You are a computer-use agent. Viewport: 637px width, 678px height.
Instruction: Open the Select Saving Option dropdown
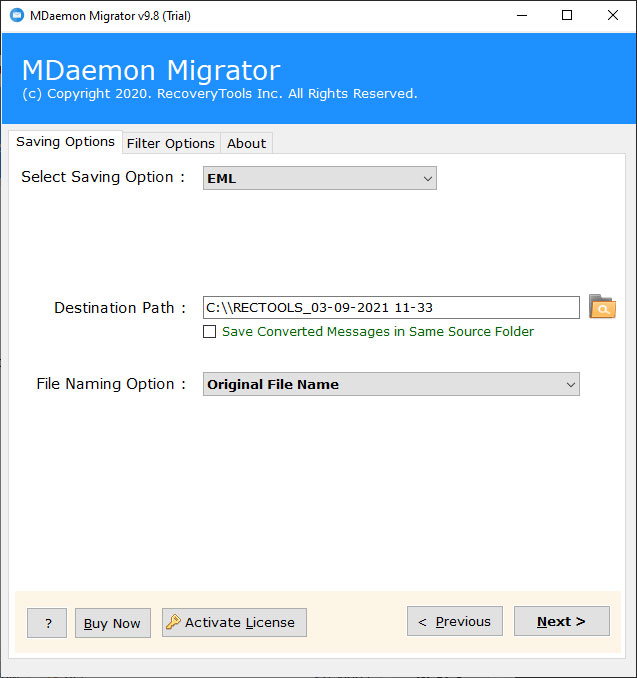pyautogui.click(x=320, y=178)
